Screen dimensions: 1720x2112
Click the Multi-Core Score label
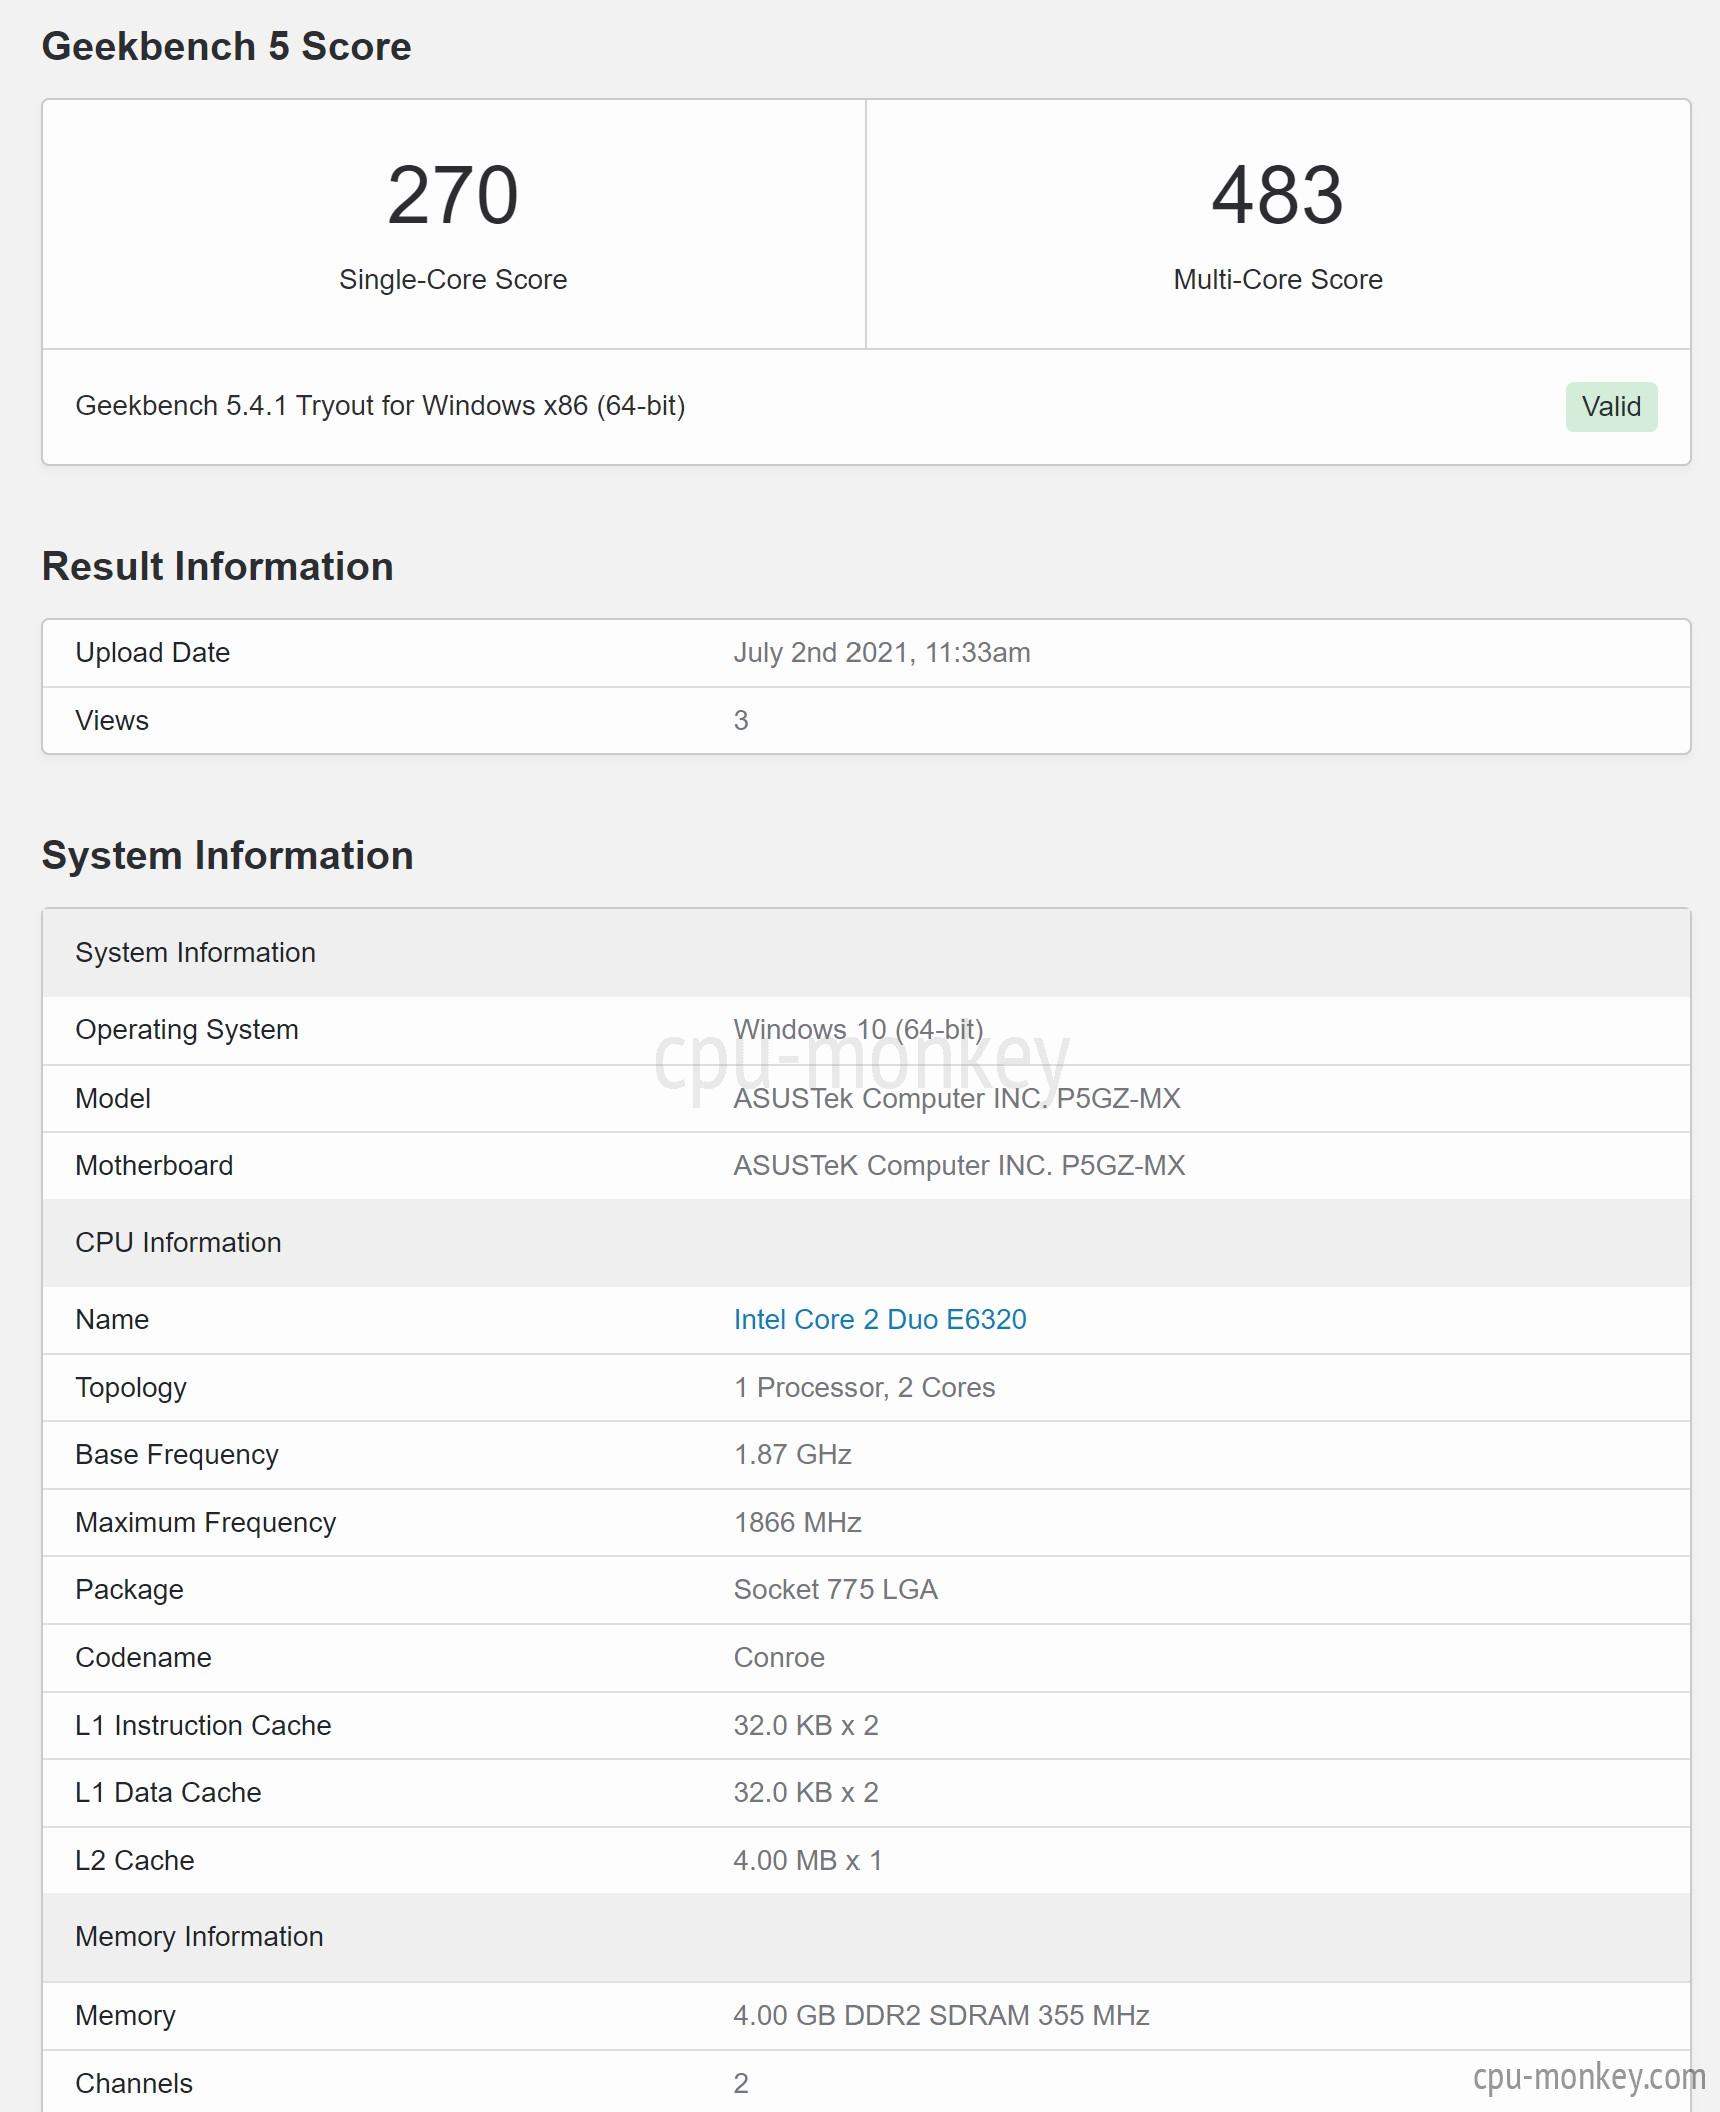pos(1278,279)
